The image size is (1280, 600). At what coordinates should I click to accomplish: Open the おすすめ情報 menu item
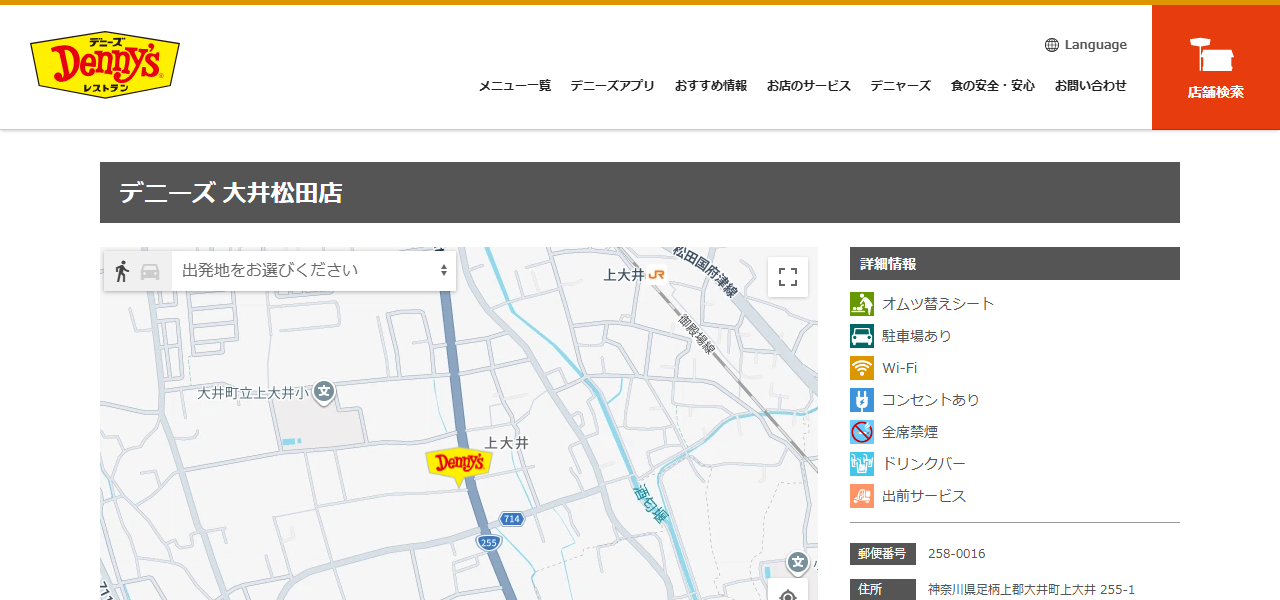[x=711, y=86]
